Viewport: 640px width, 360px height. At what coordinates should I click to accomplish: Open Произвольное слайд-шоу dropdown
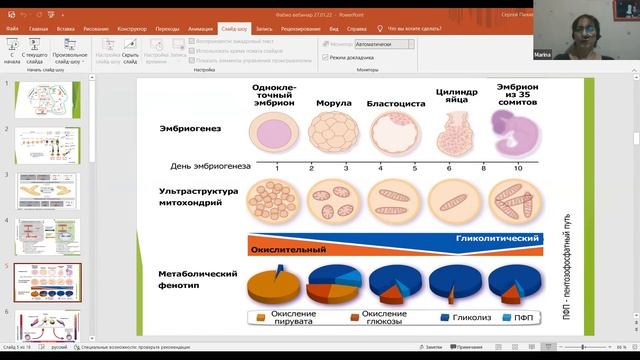pyautogui.click(x=70, y=51)
